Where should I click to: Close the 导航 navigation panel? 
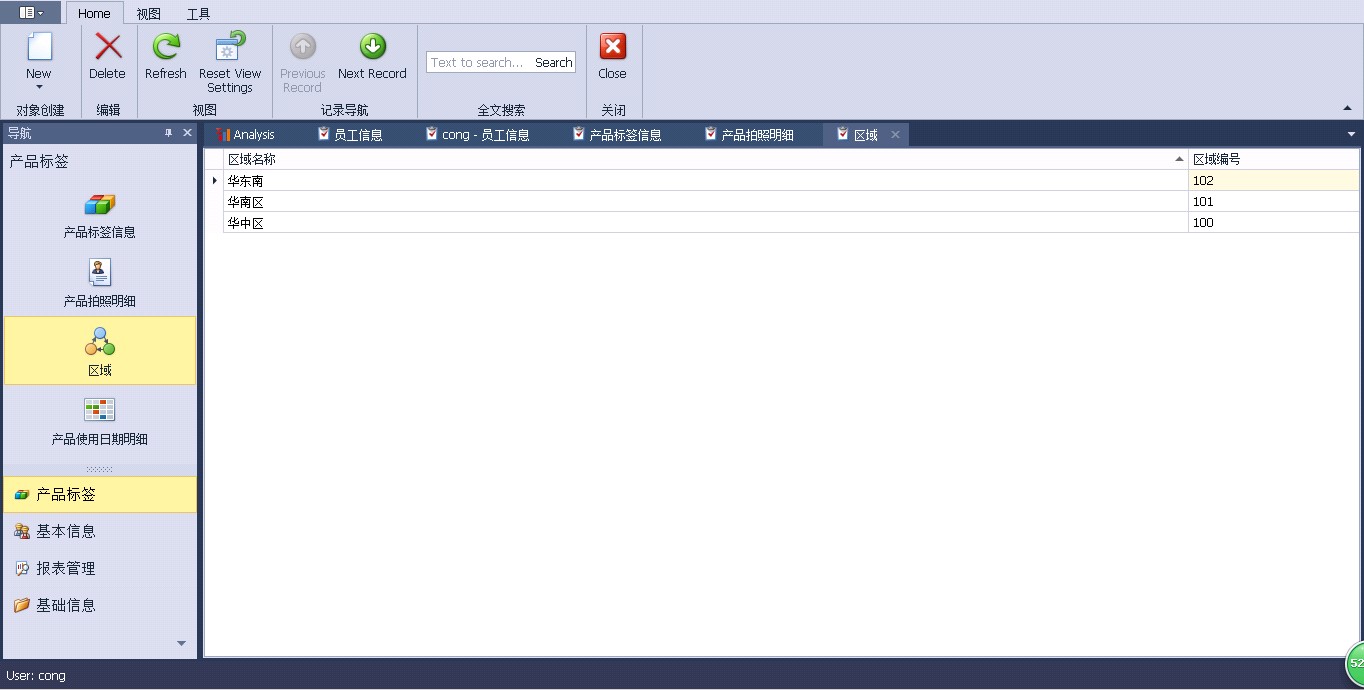point(187,133)
